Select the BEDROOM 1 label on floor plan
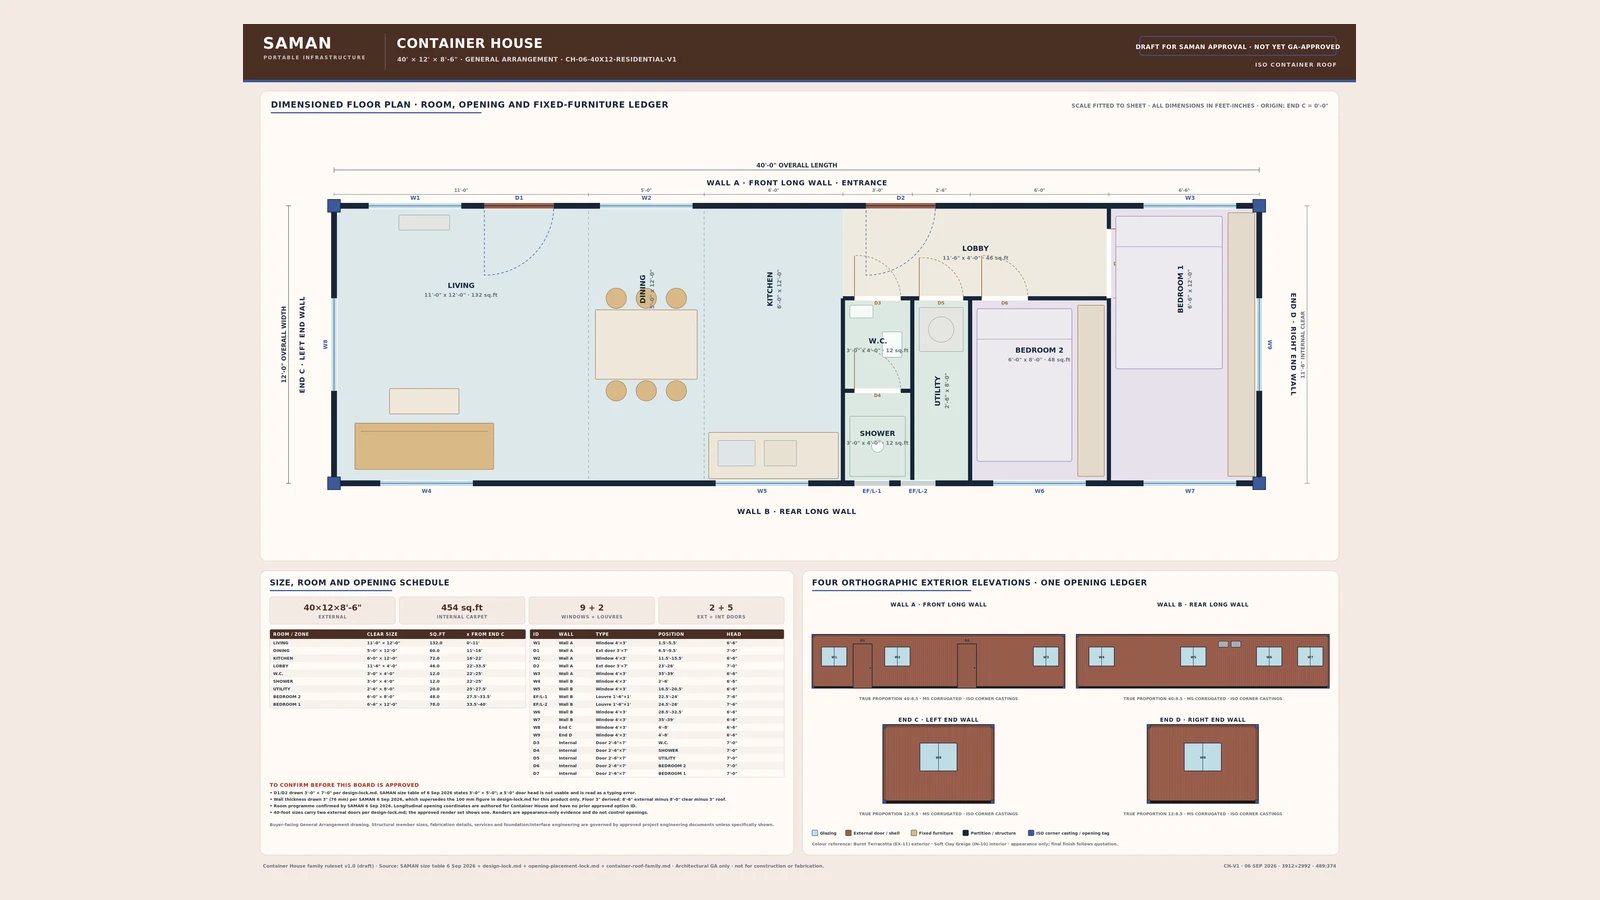1600x900 pixels. tap(1180, 289)
